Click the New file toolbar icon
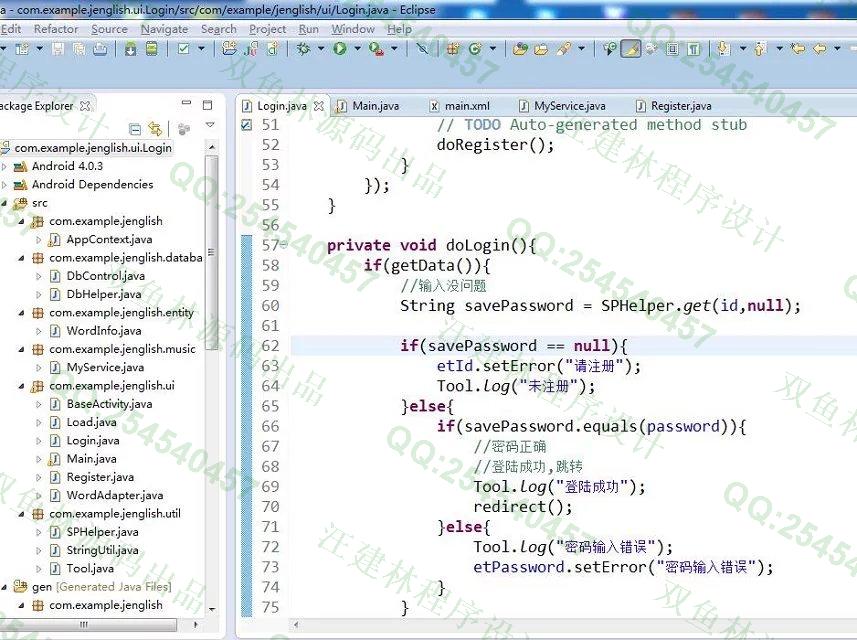The width and height of the screenshot is (857, 640). coord(22,49)
